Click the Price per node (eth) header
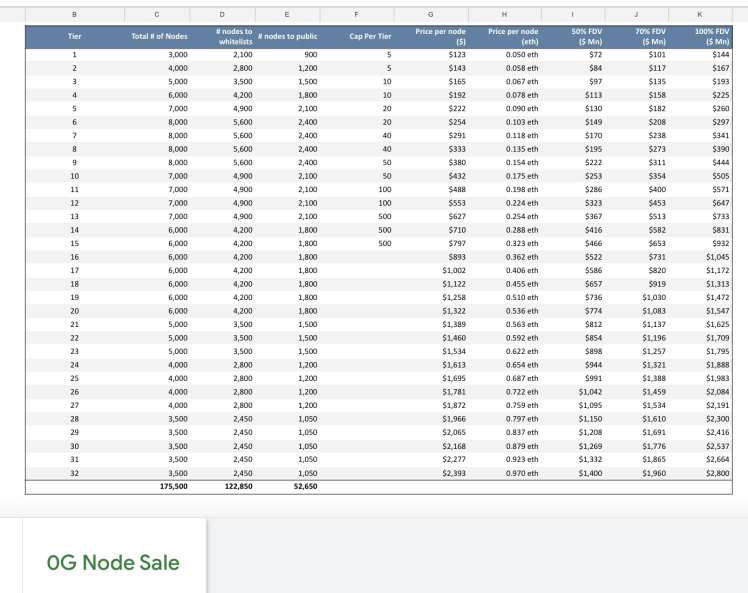This screenshot has width=748, height=593. [513, 37]
